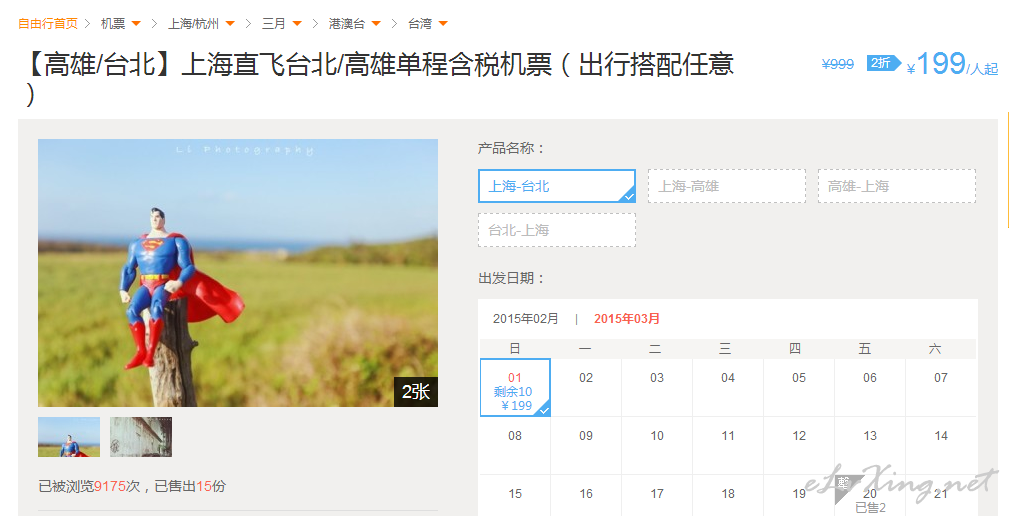Open the 自由行首页 breadcrumb link
This screenshot has width=1009, height=516.
[48, 24]
